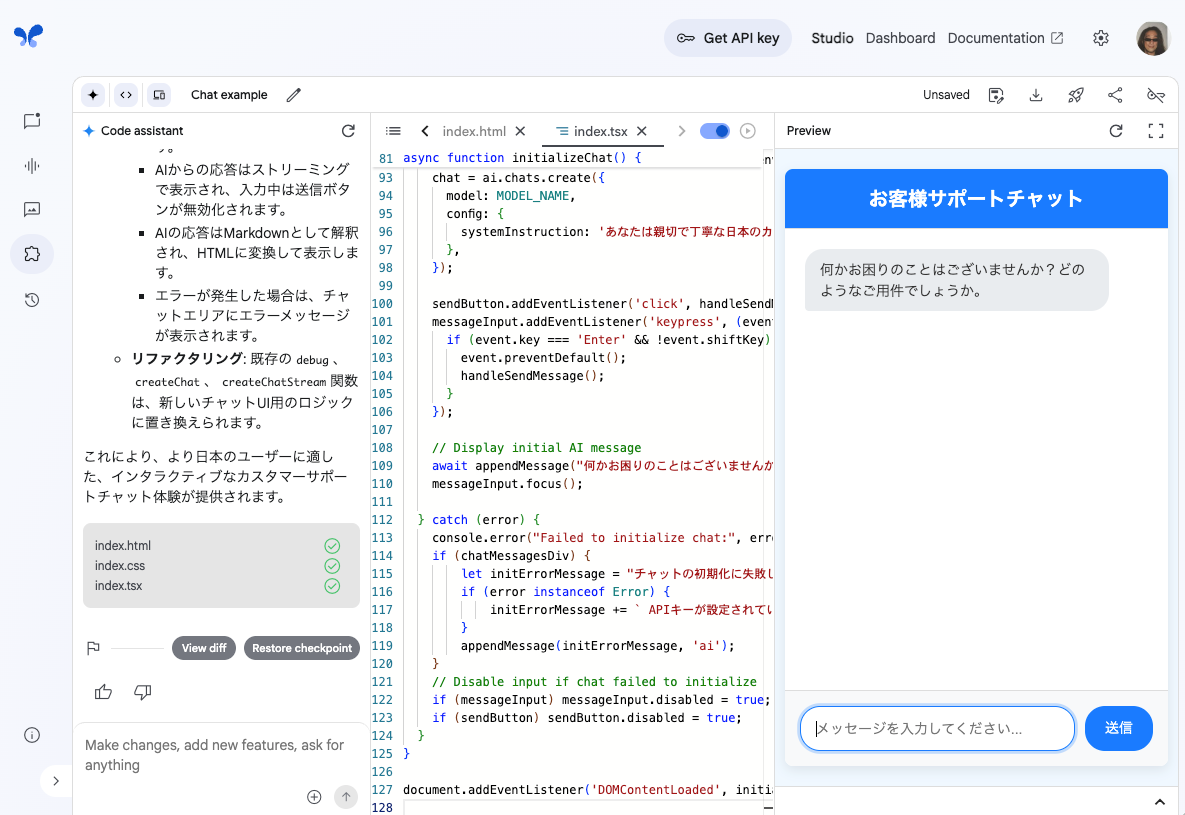This screenshot has height=815, width=1185.
Task: Open the settings gear
Action: coord(1101,38)
